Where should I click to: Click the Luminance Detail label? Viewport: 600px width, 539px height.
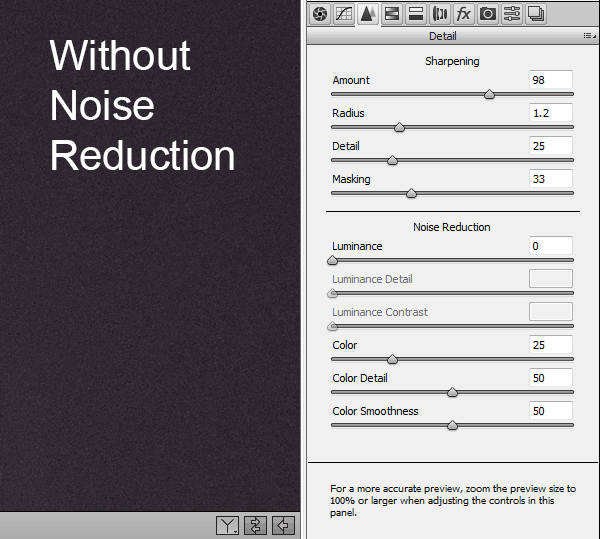[372, 279]
